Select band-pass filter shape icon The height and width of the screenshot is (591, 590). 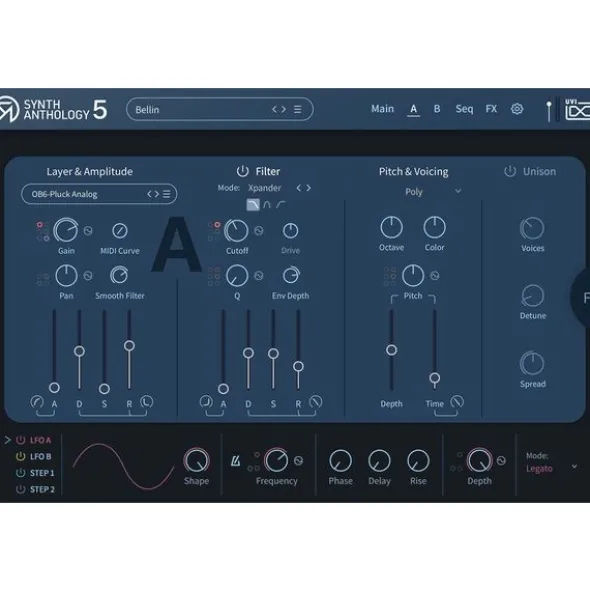pyautogui.click(x=267, y=205)
